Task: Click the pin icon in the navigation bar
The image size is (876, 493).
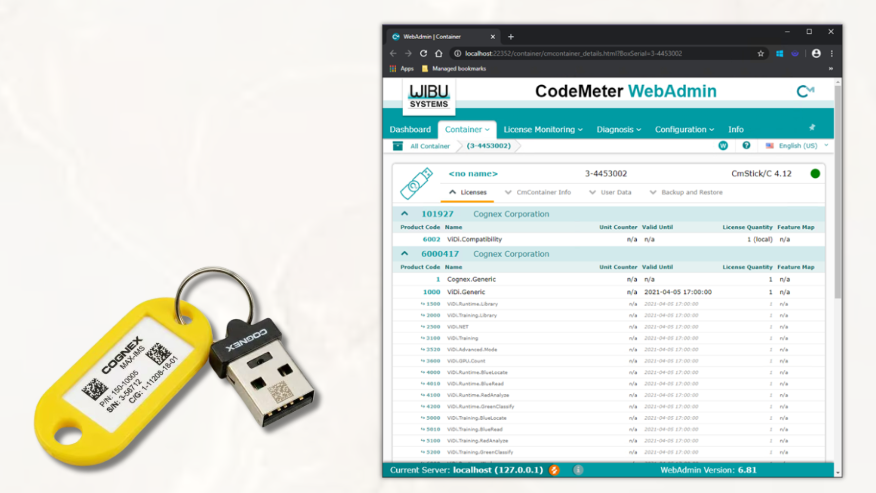Action: click(x=812, y=128)
